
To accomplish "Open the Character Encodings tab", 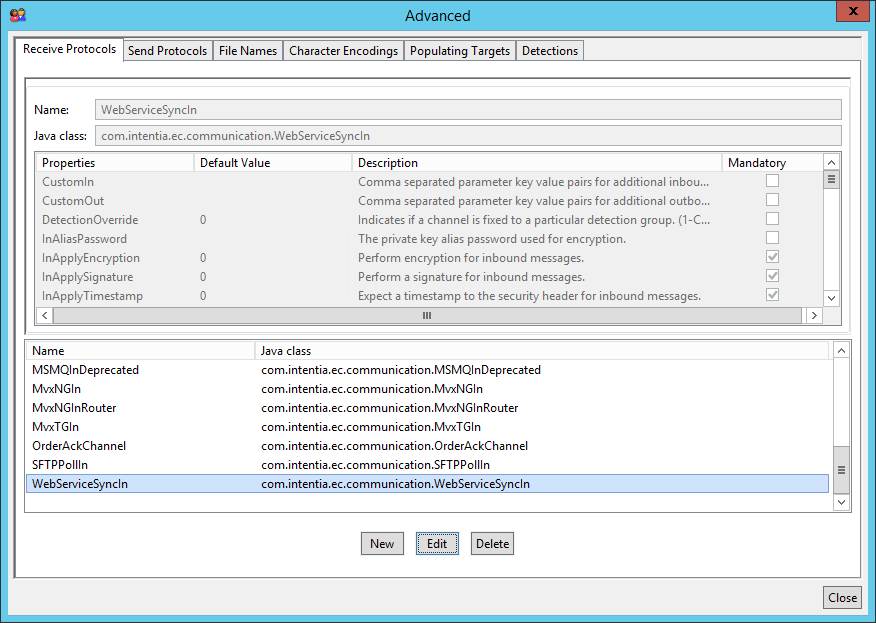I will point(343,51).
